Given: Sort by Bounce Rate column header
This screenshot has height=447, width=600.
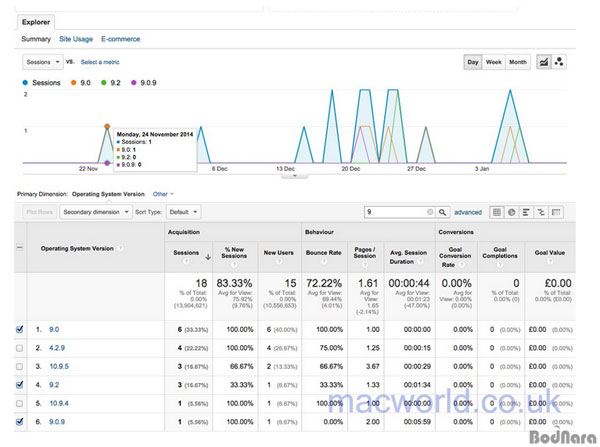Looking at the screenshot, I should [324, 253].
